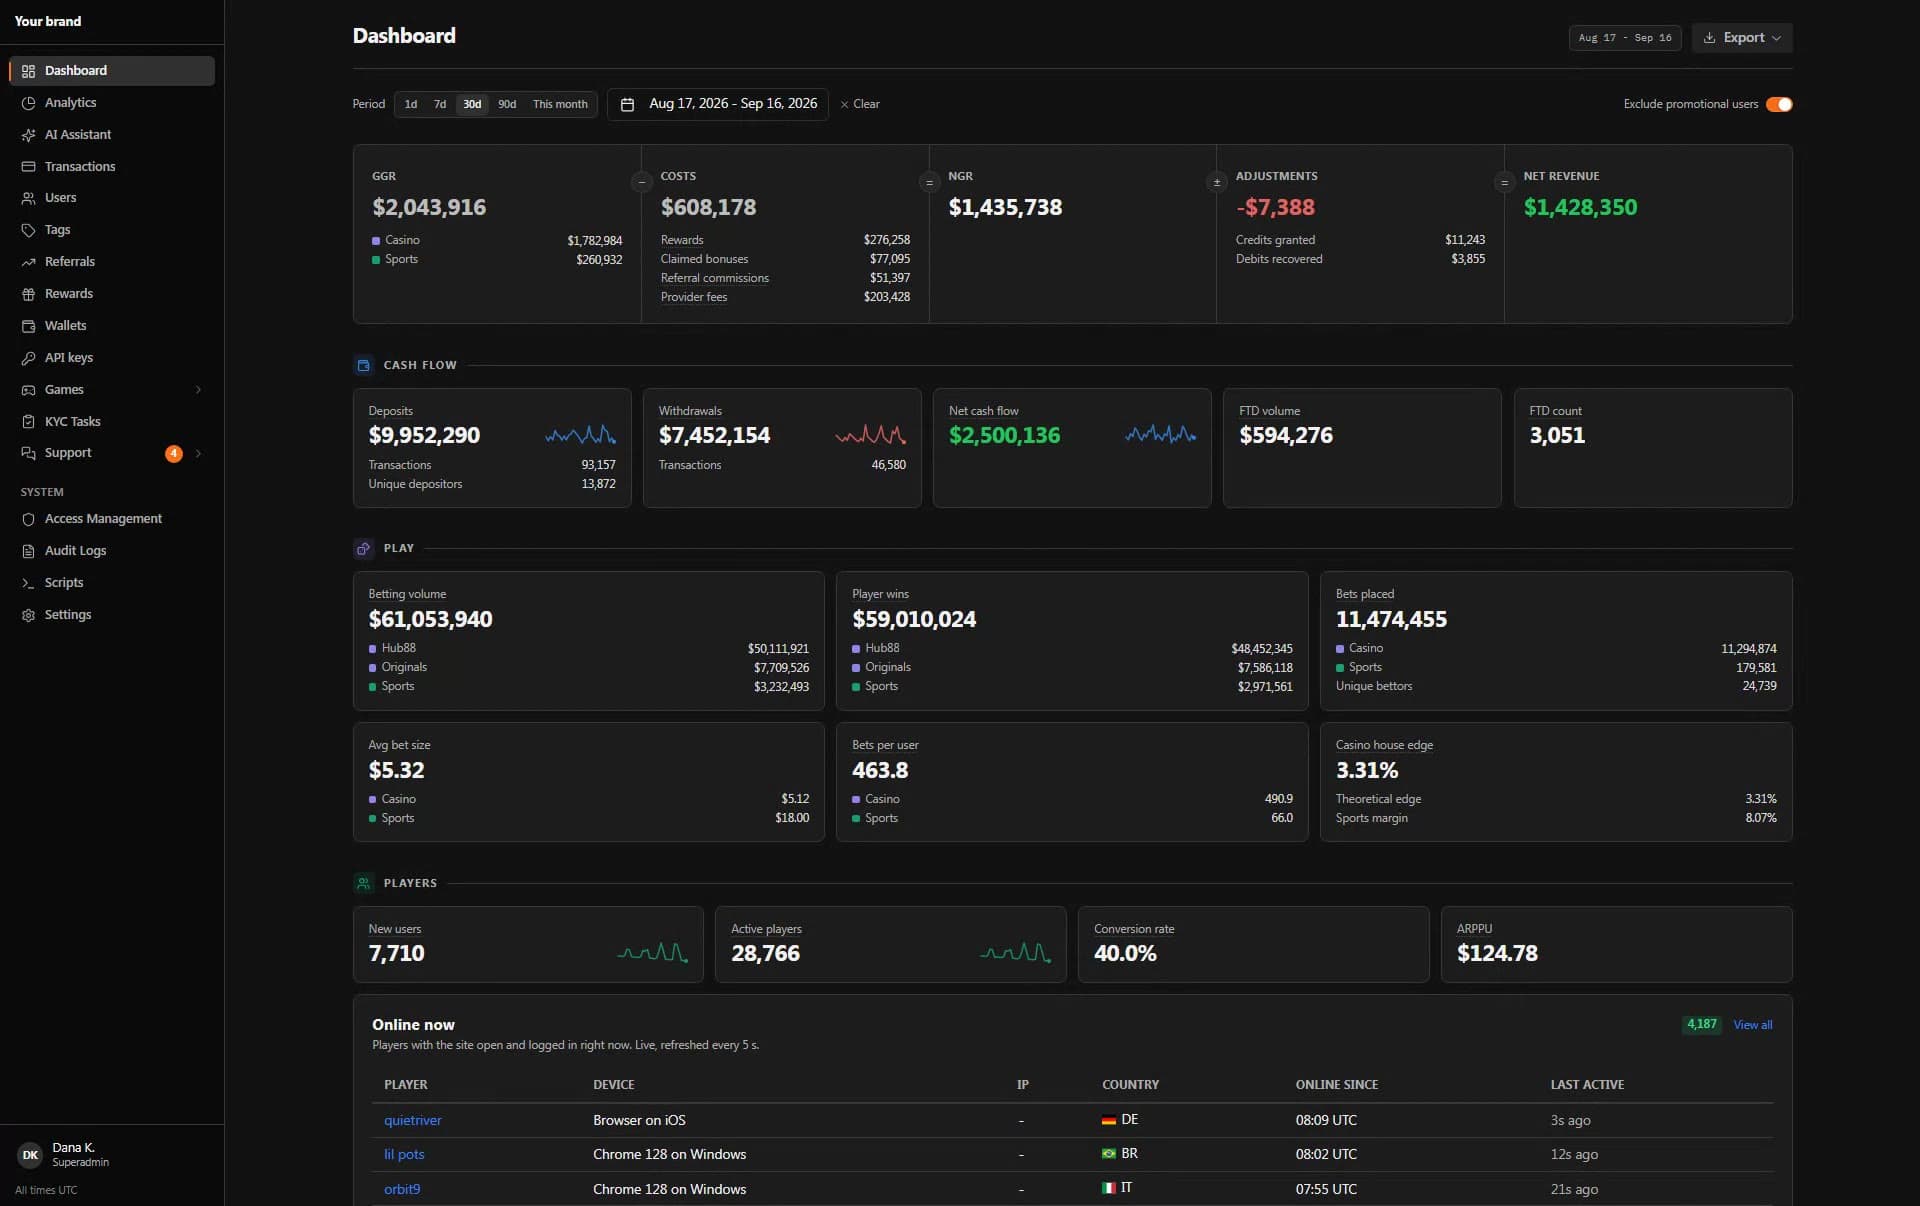Screen dimensions: 1920x1206
Task: Click the Dana K. user avatar
Action: click(30, 1155)
